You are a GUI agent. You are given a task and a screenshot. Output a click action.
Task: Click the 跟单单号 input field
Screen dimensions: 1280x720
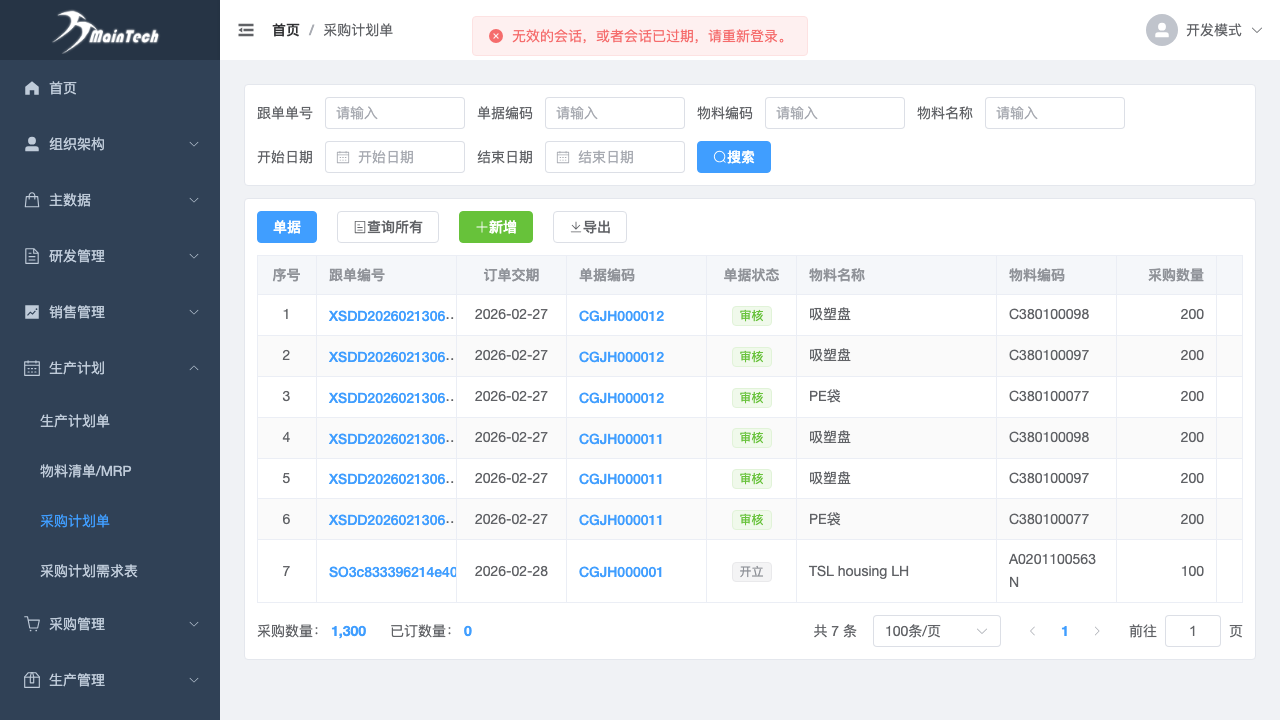pyautogui.click(x=394, y=113)
